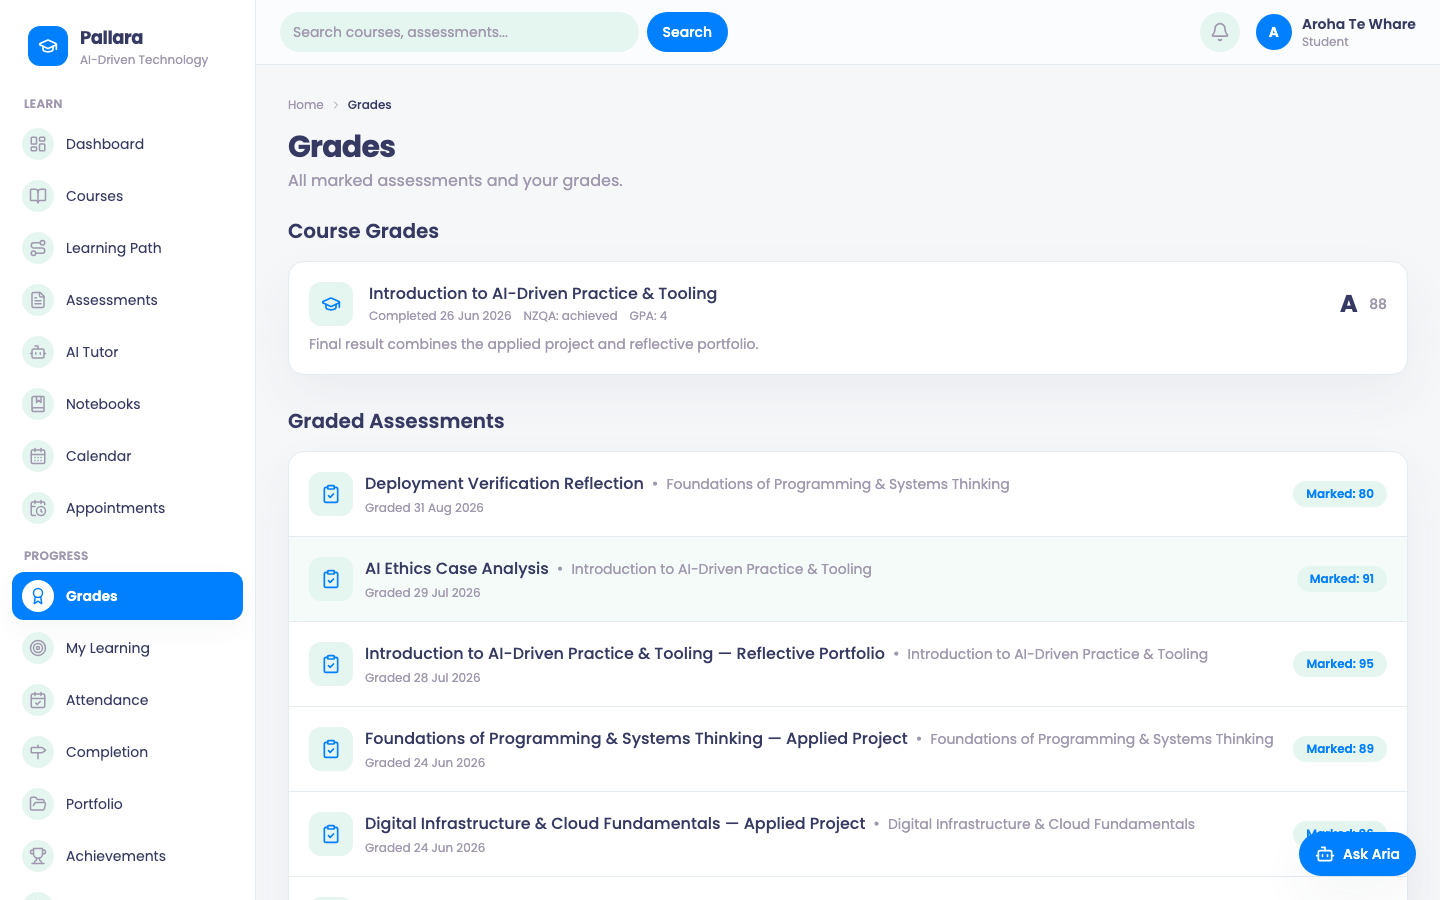Screen dimensions: 1440x900
Task: Open Foundations of Programming Applied Project title
Action: pos(636,738)
